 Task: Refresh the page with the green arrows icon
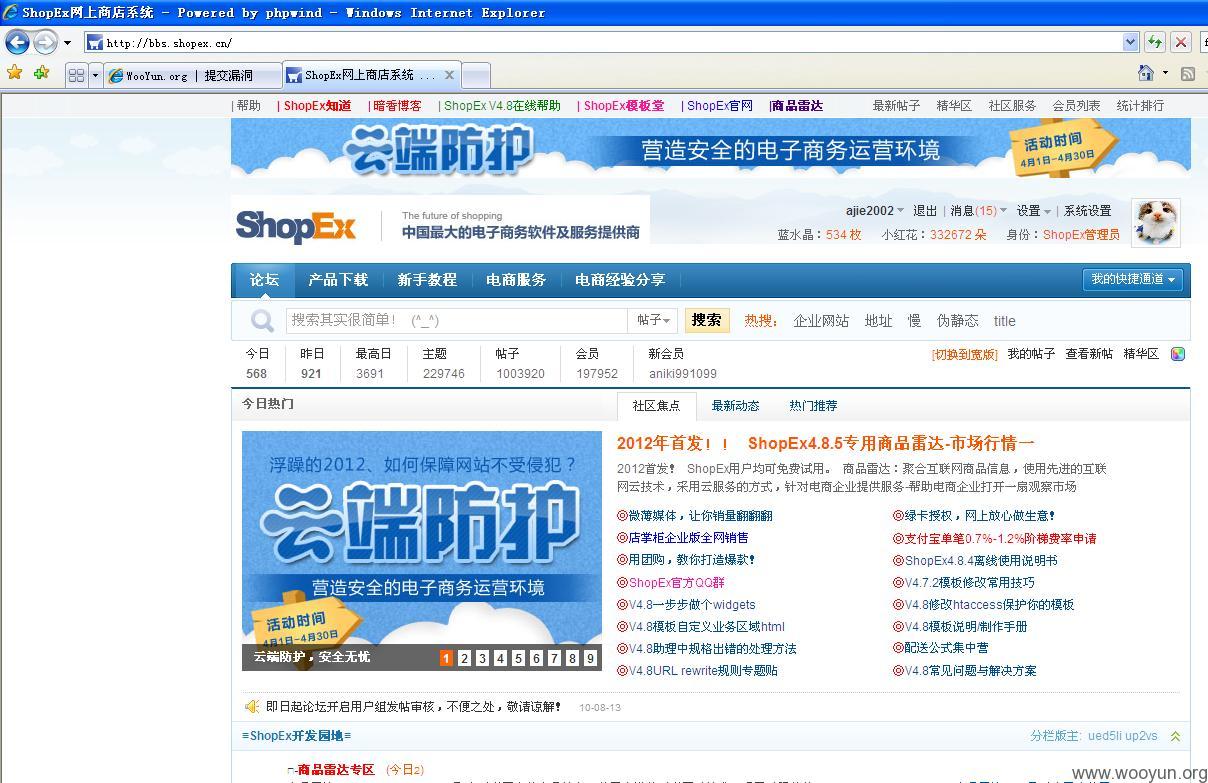(x=1155, y=42)
